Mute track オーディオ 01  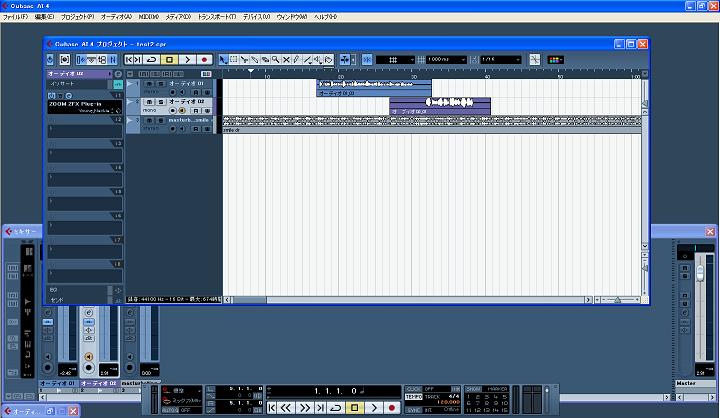coord(148,84)
